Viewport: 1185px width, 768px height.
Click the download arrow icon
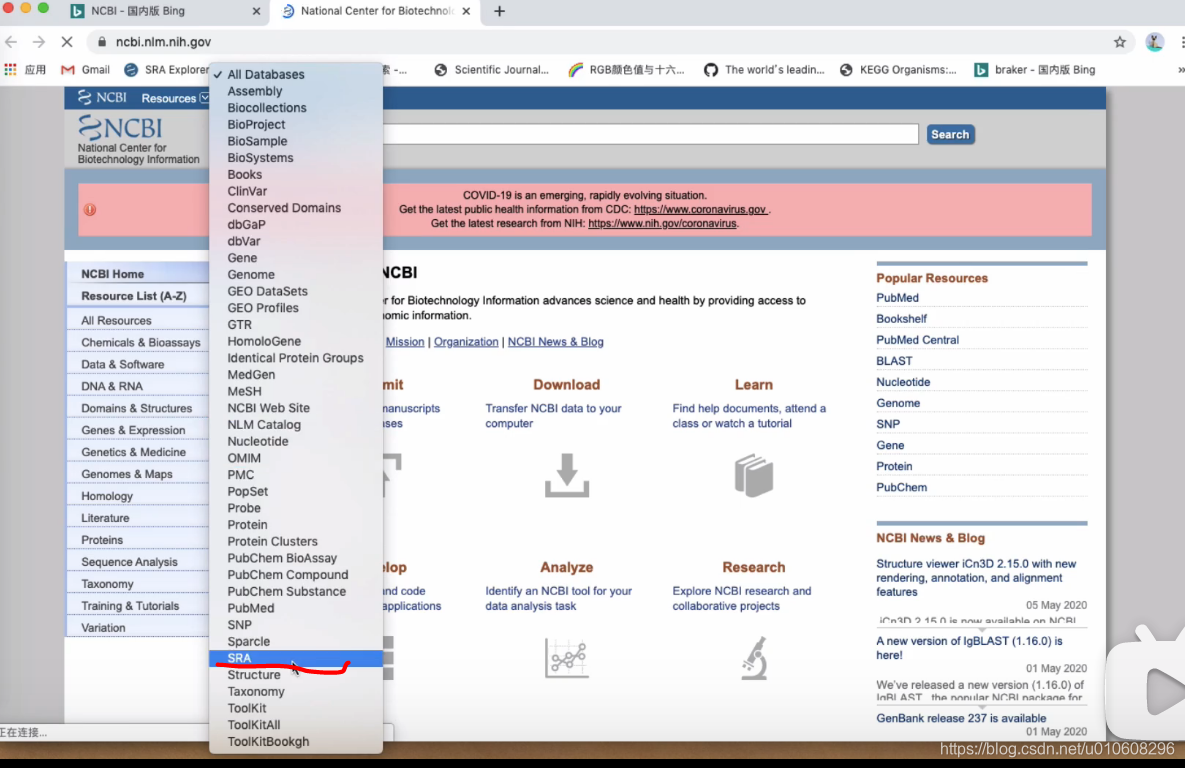point(567,475)
